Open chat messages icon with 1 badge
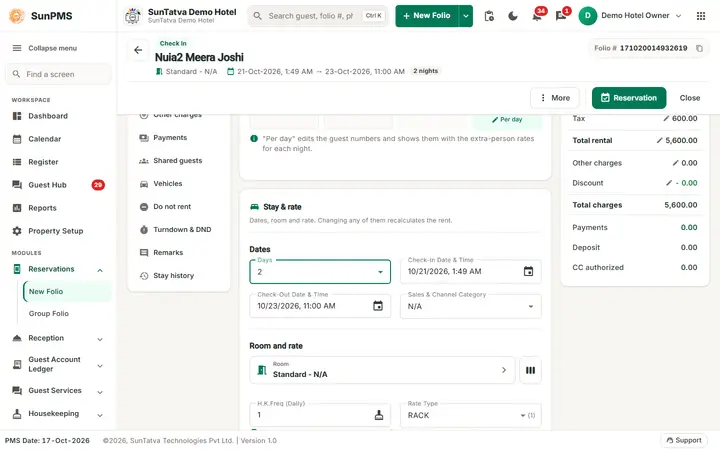720x450 pixels. 561,16
